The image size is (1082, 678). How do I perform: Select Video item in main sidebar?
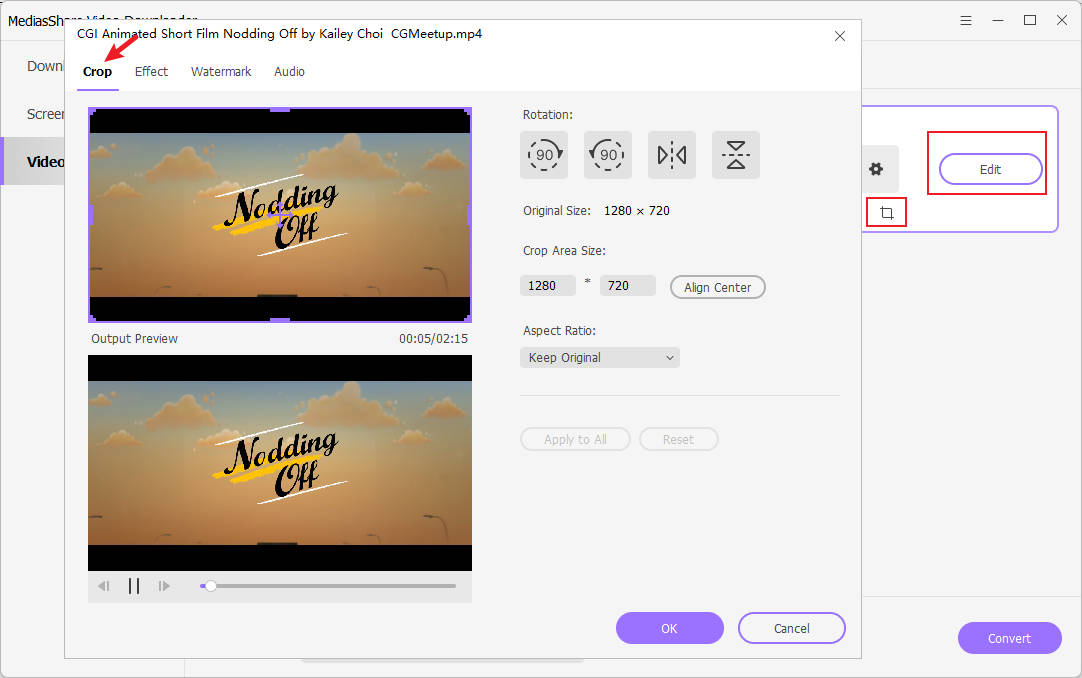[x=33, y=161]
